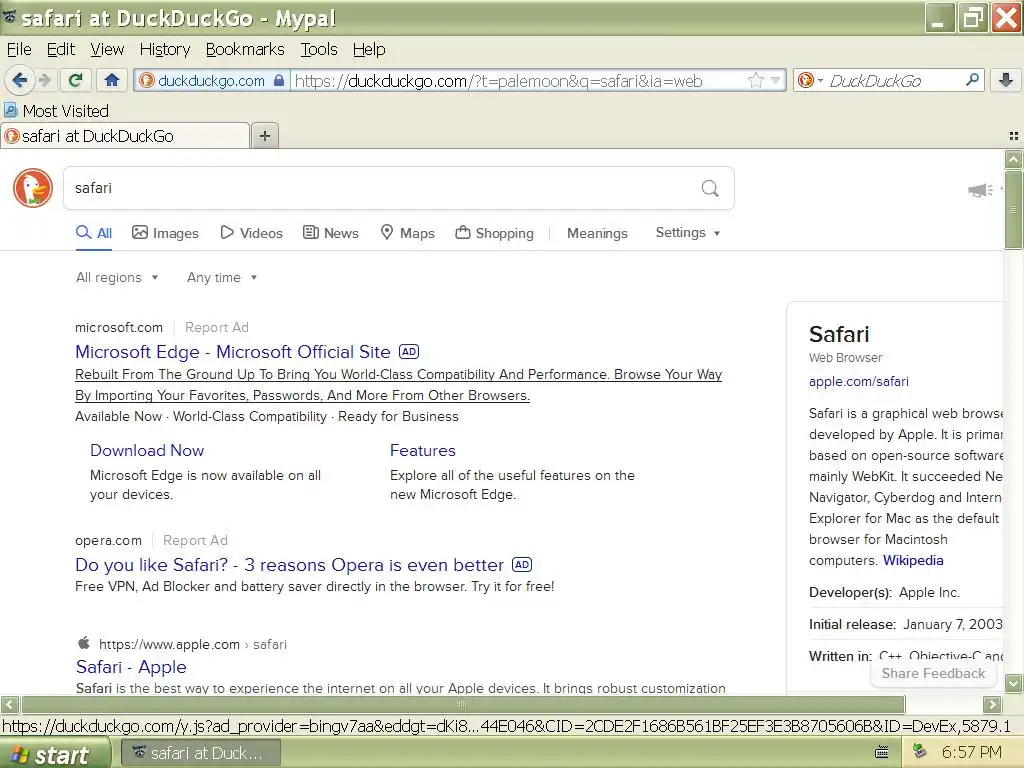Open the Meanings section
The image size is (1024, 768).
coord(597,233)
